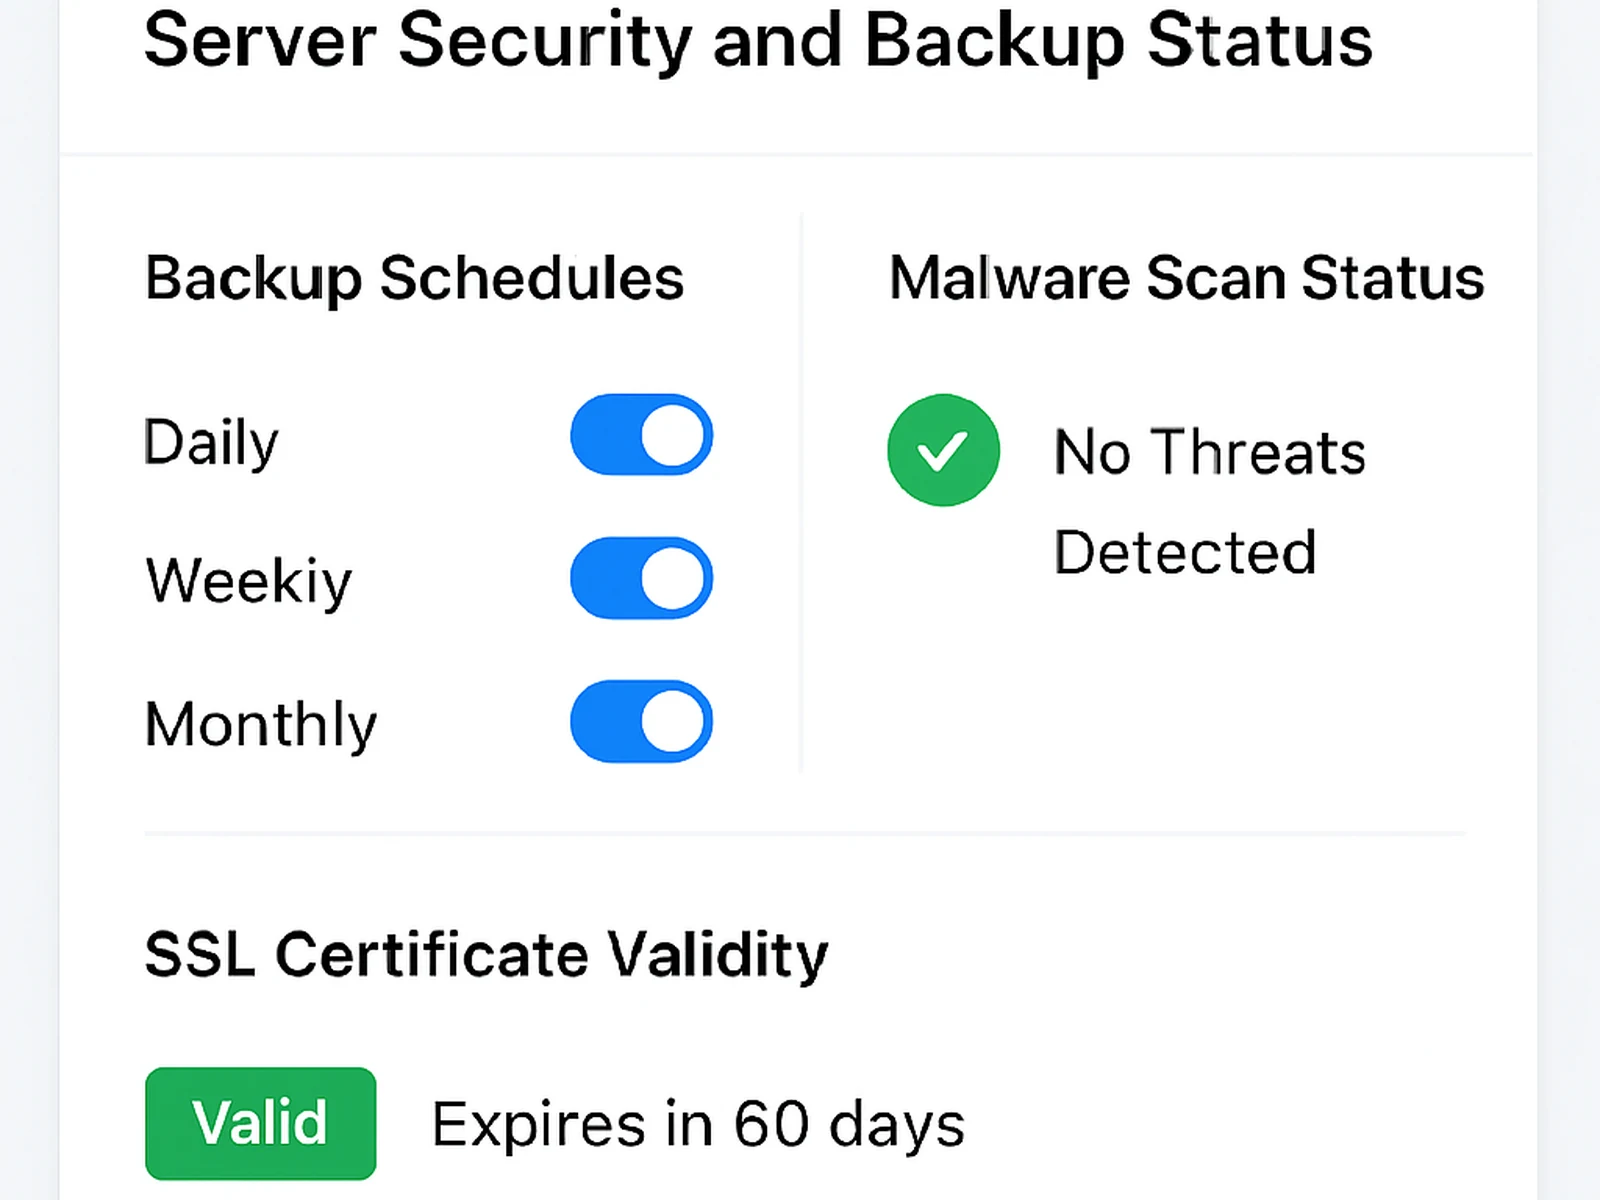
Task: Click the Malware Scan Status heading
Action: (1186, 278)
